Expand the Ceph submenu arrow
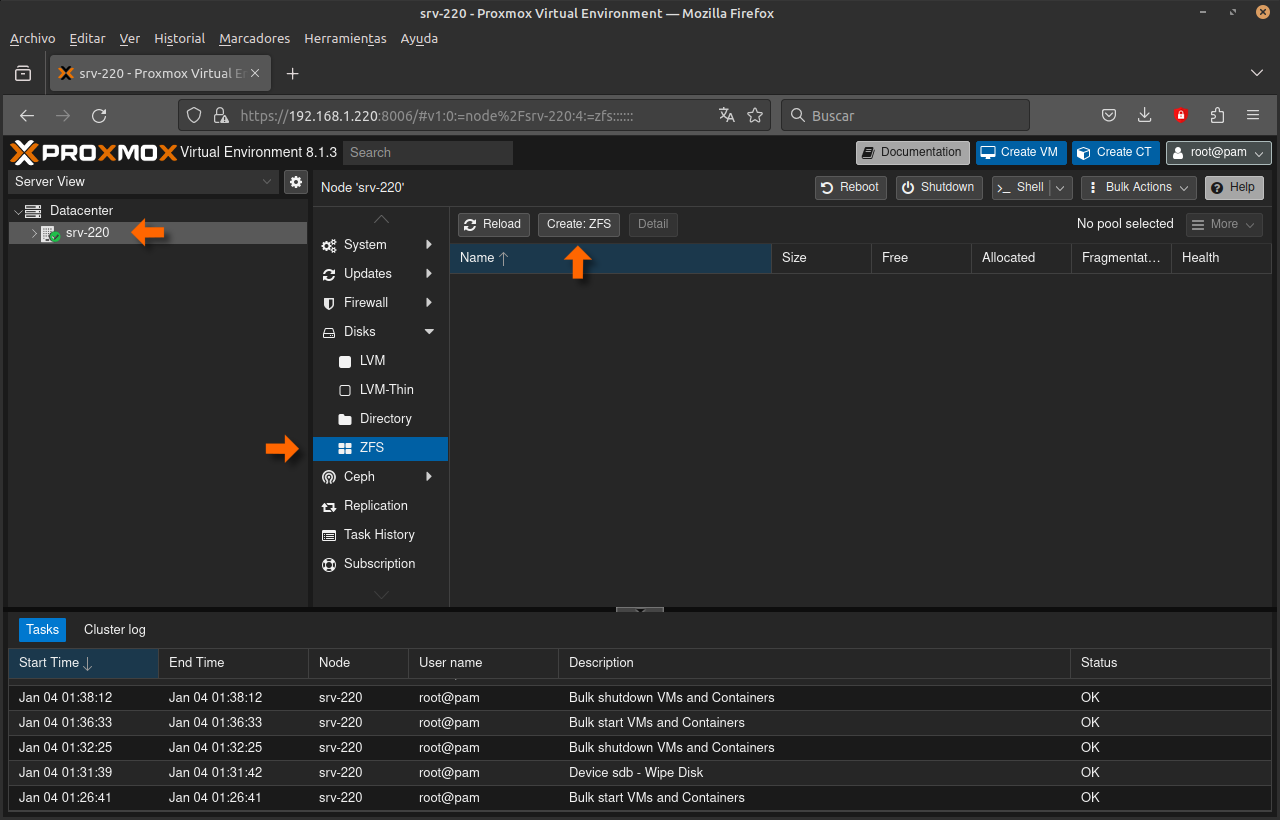Viewport: 1280px width, 820px height. 429,477
